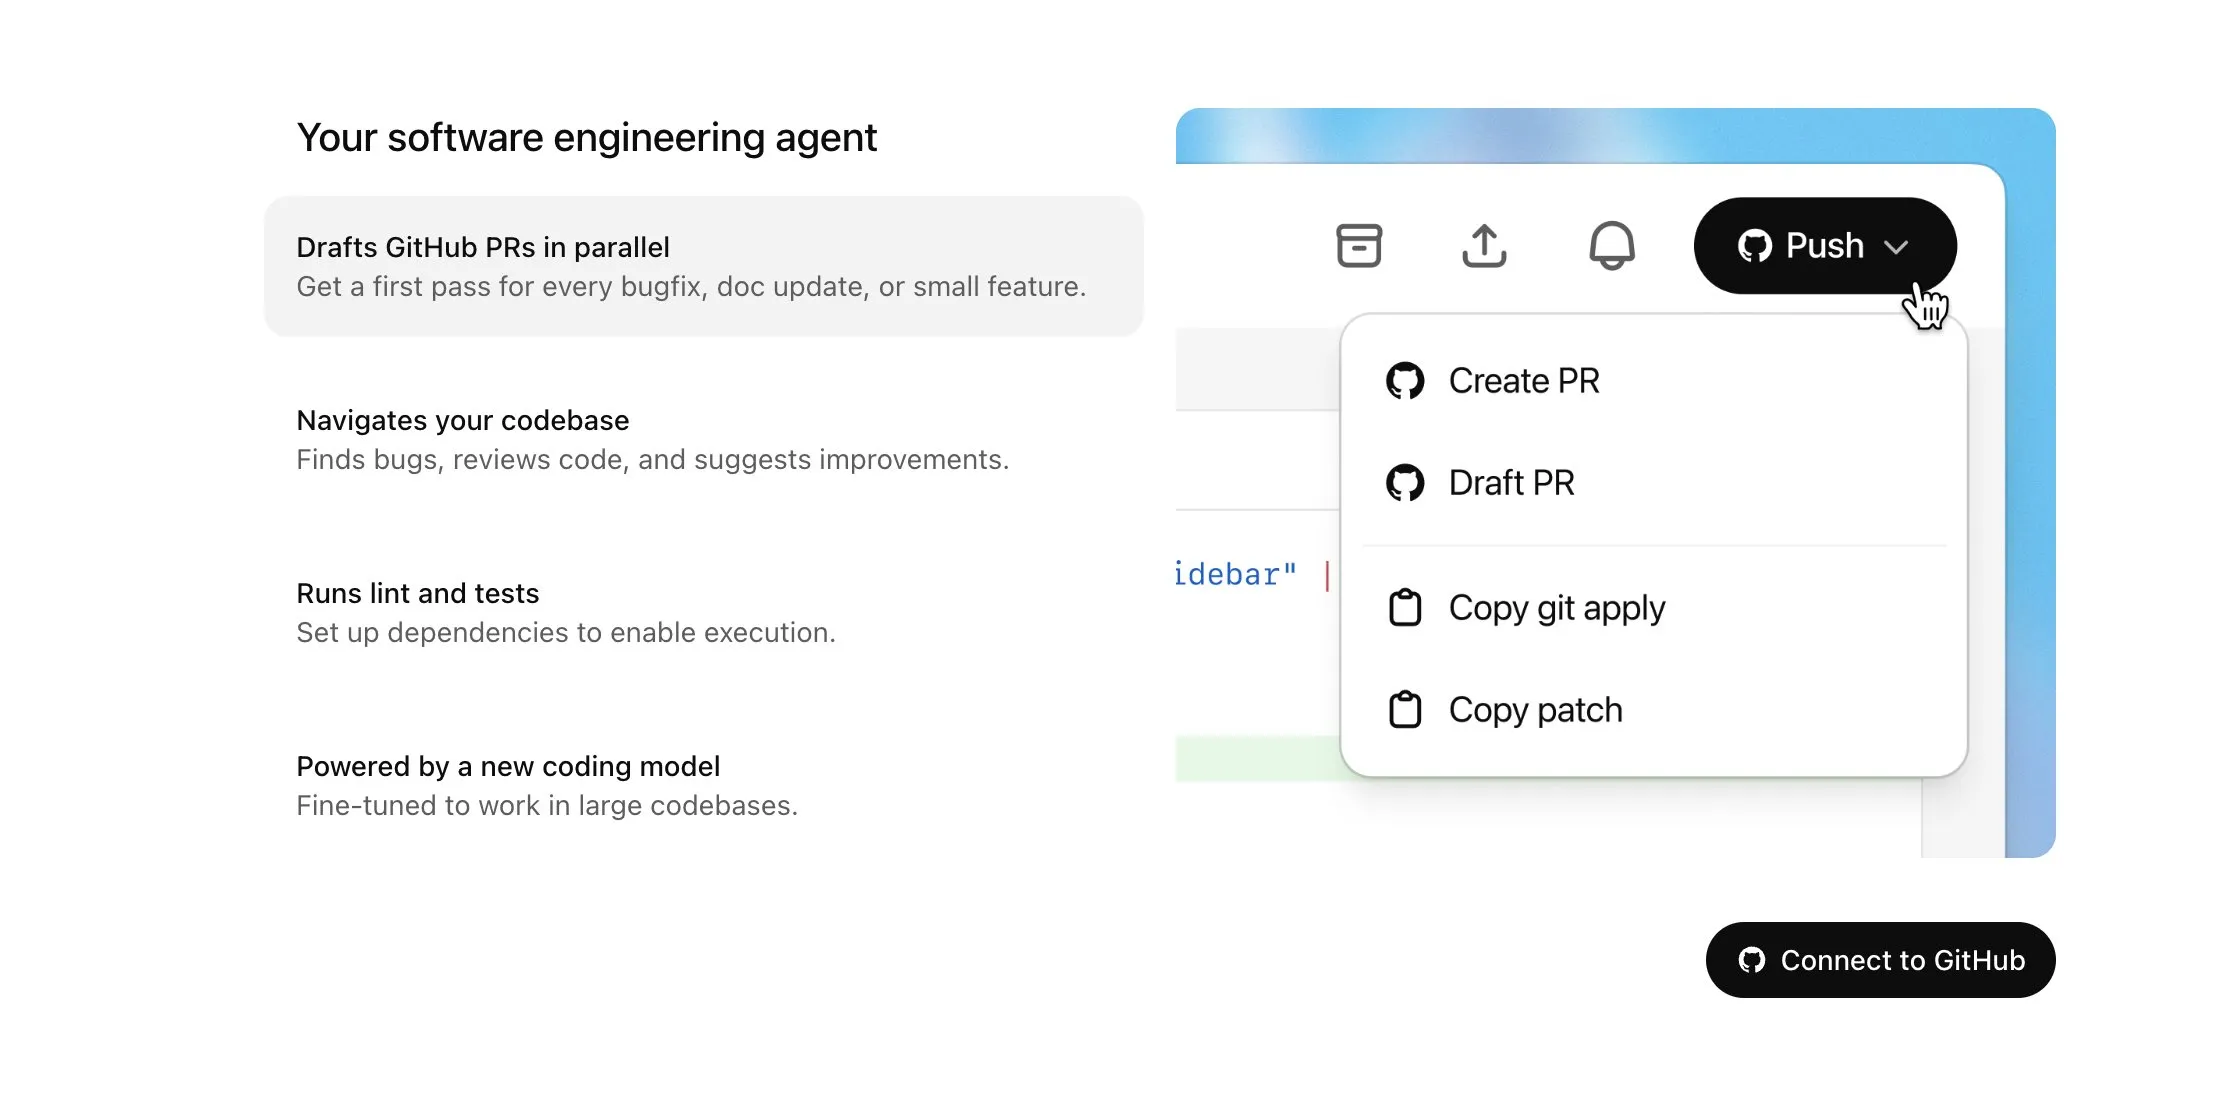Click the Your software engineering agent heading

pos(587,138)
